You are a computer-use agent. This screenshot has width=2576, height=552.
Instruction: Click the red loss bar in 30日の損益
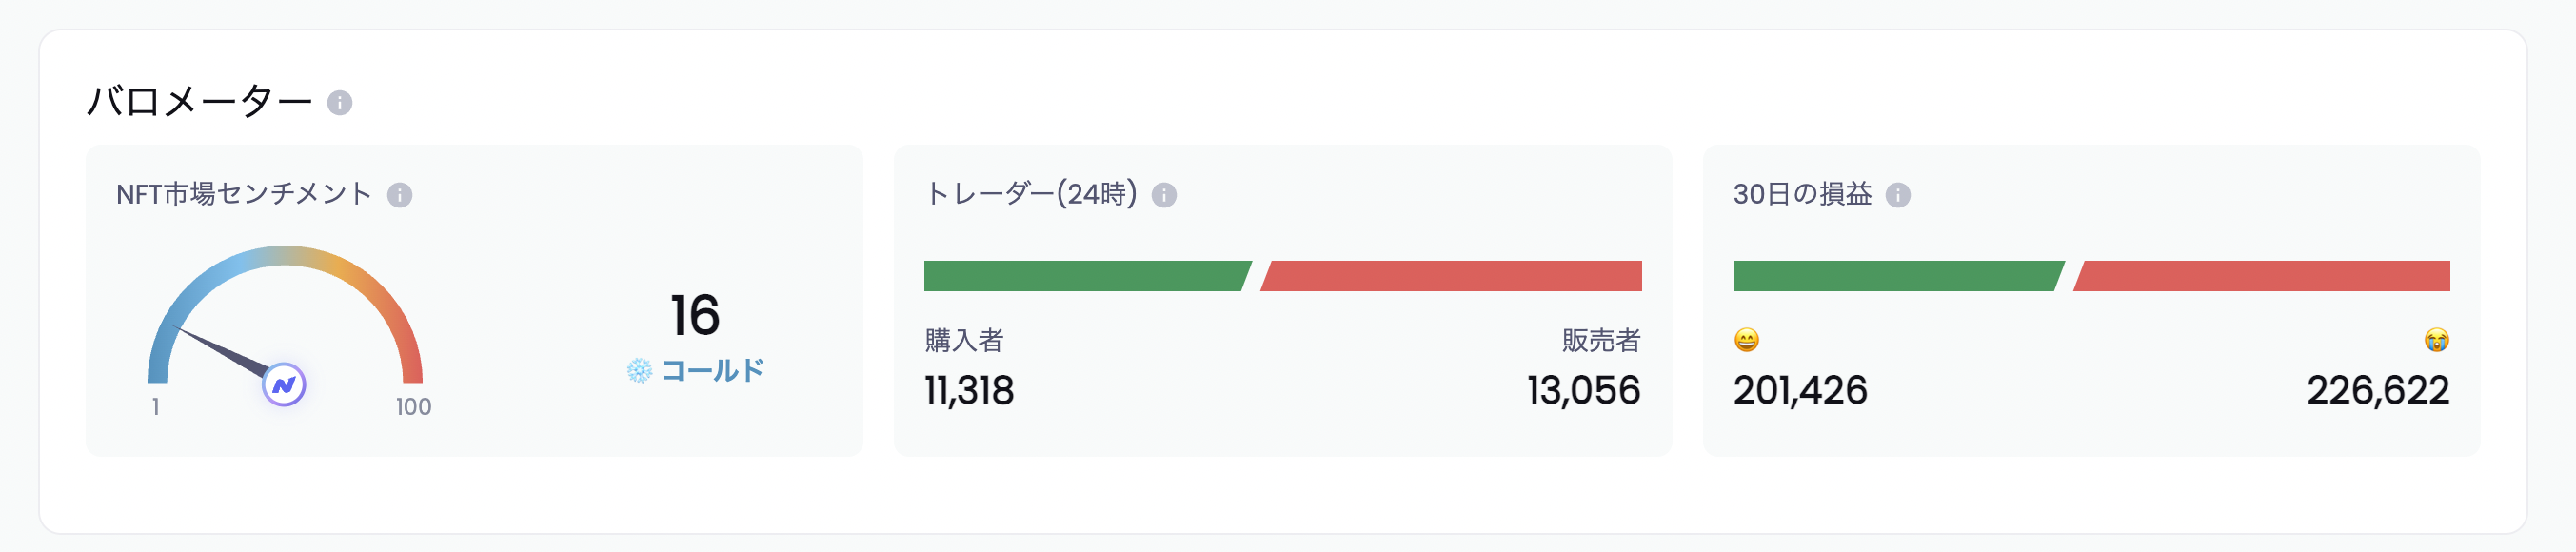tap(2262, 276)
